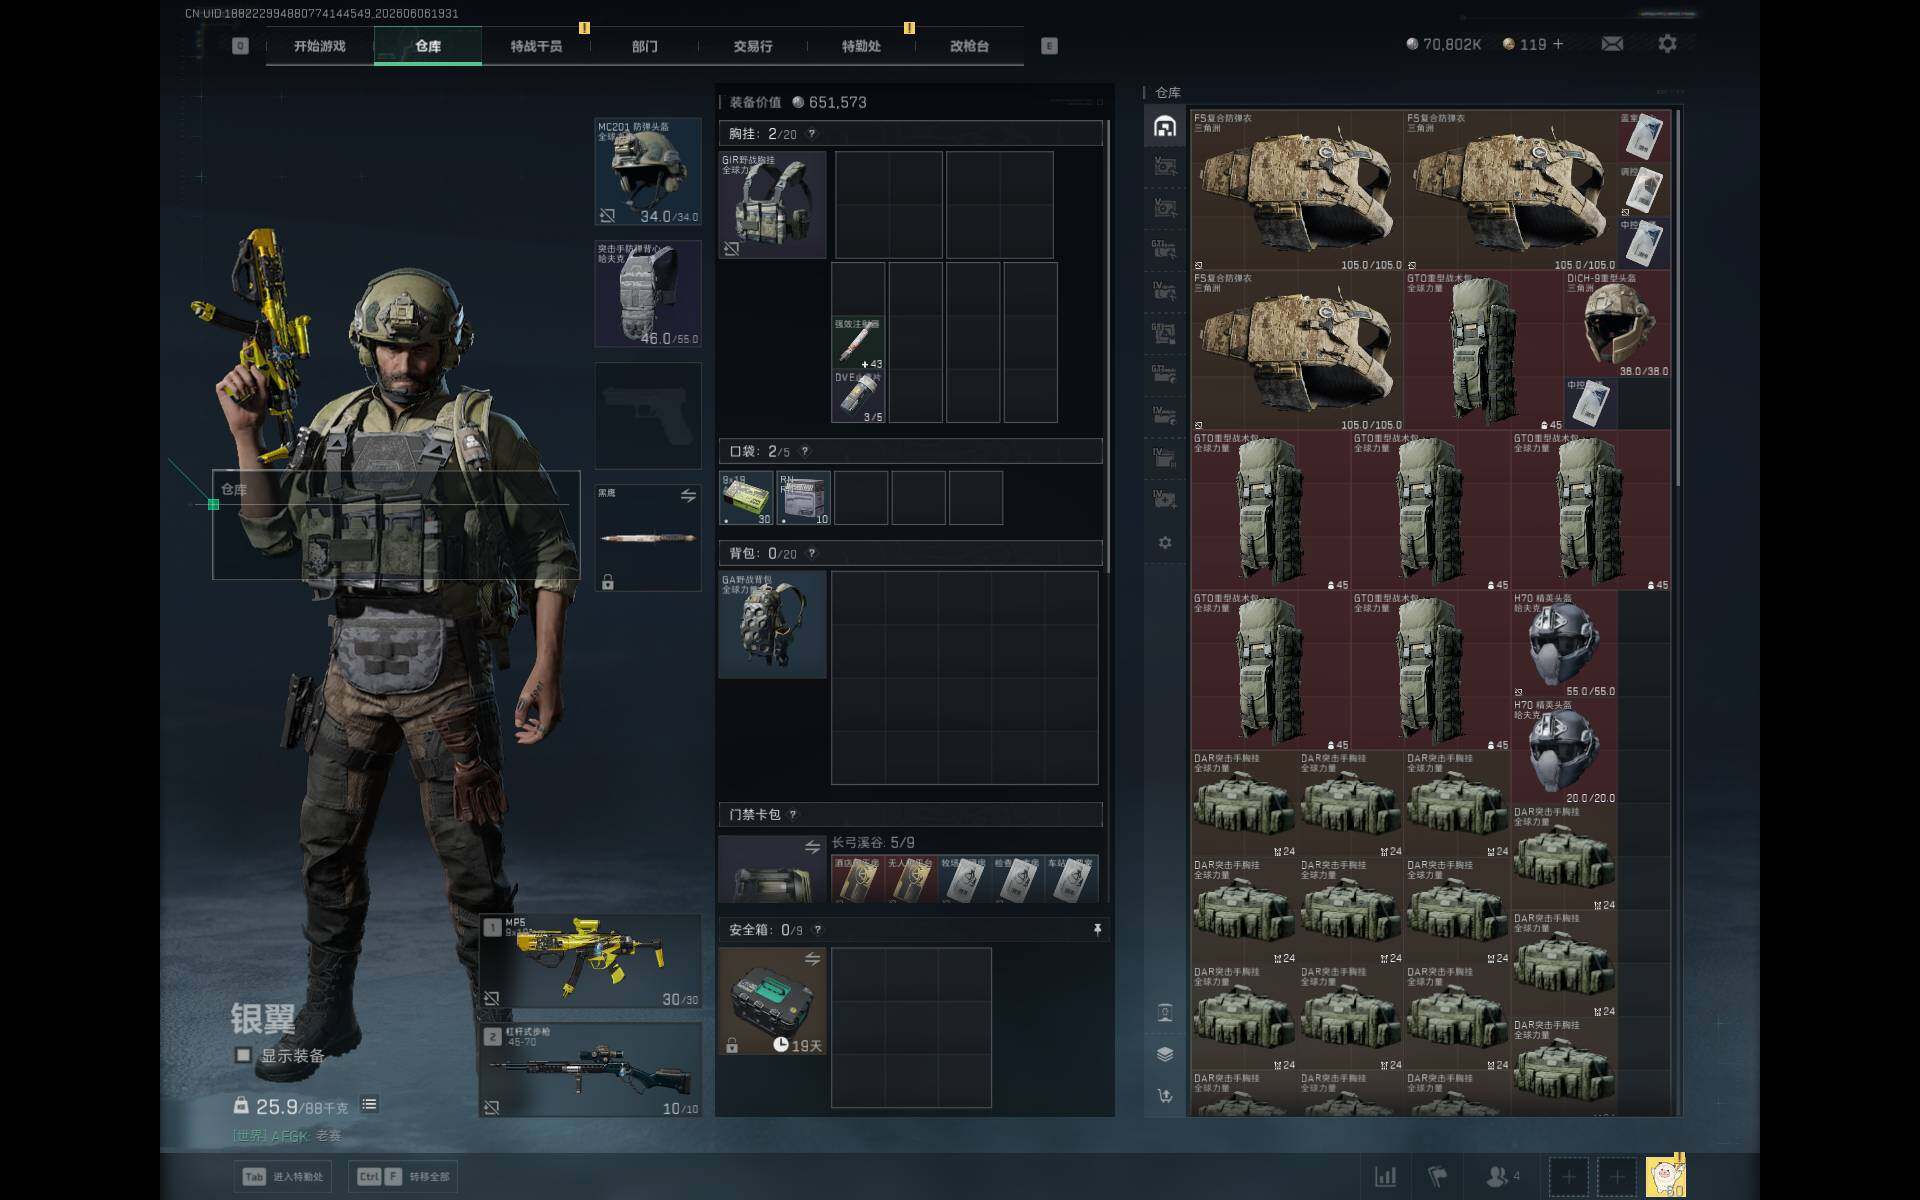
Task: Open the bar-chart statistics icon
Action: (1386, 1176)
